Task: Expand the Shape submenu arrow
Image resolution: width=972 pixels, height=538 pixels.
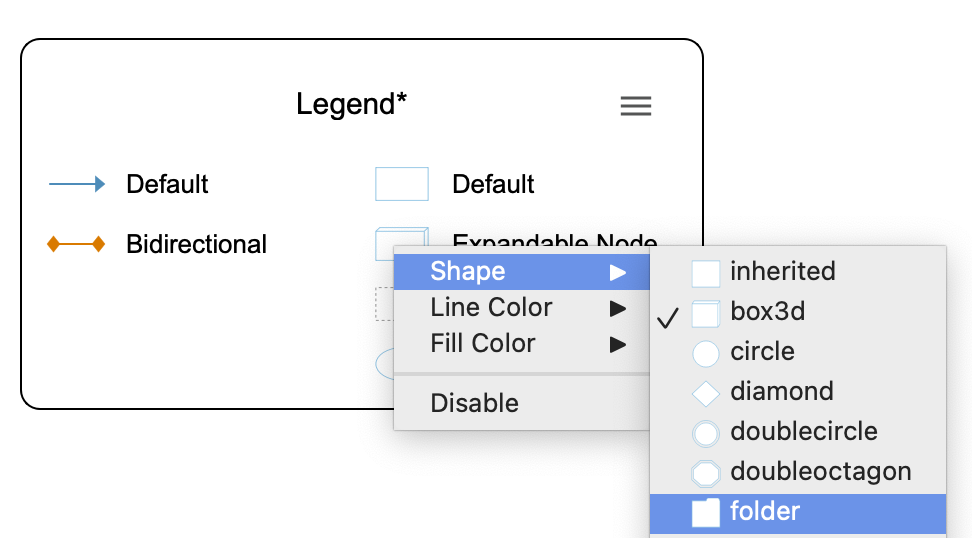Action: (618, 272)
